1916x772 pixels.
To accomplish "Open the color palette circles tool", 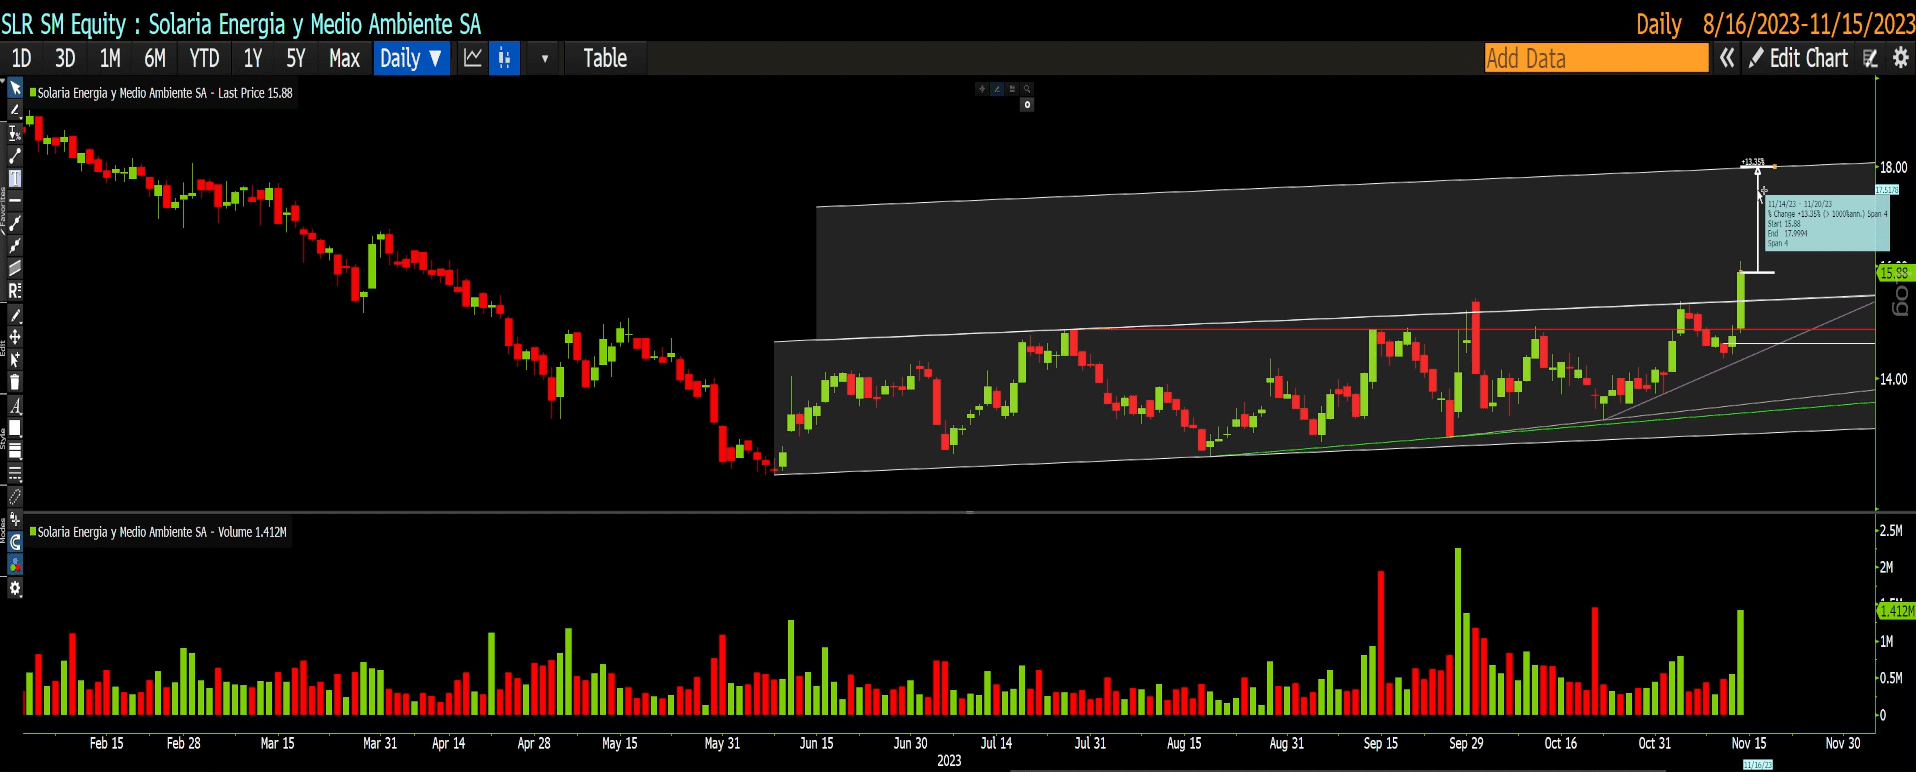I will point(15,565).
